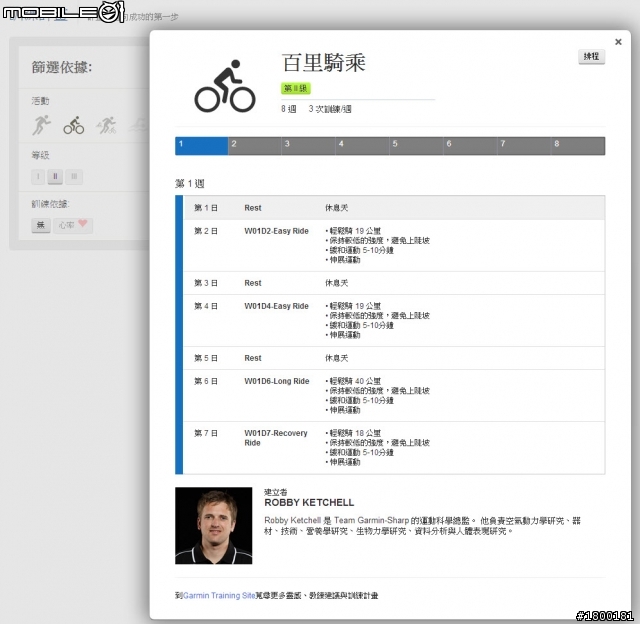Click the 第 II 級 green level badge
The height and width of the screenshot is (624, 640).
[296, 88]
